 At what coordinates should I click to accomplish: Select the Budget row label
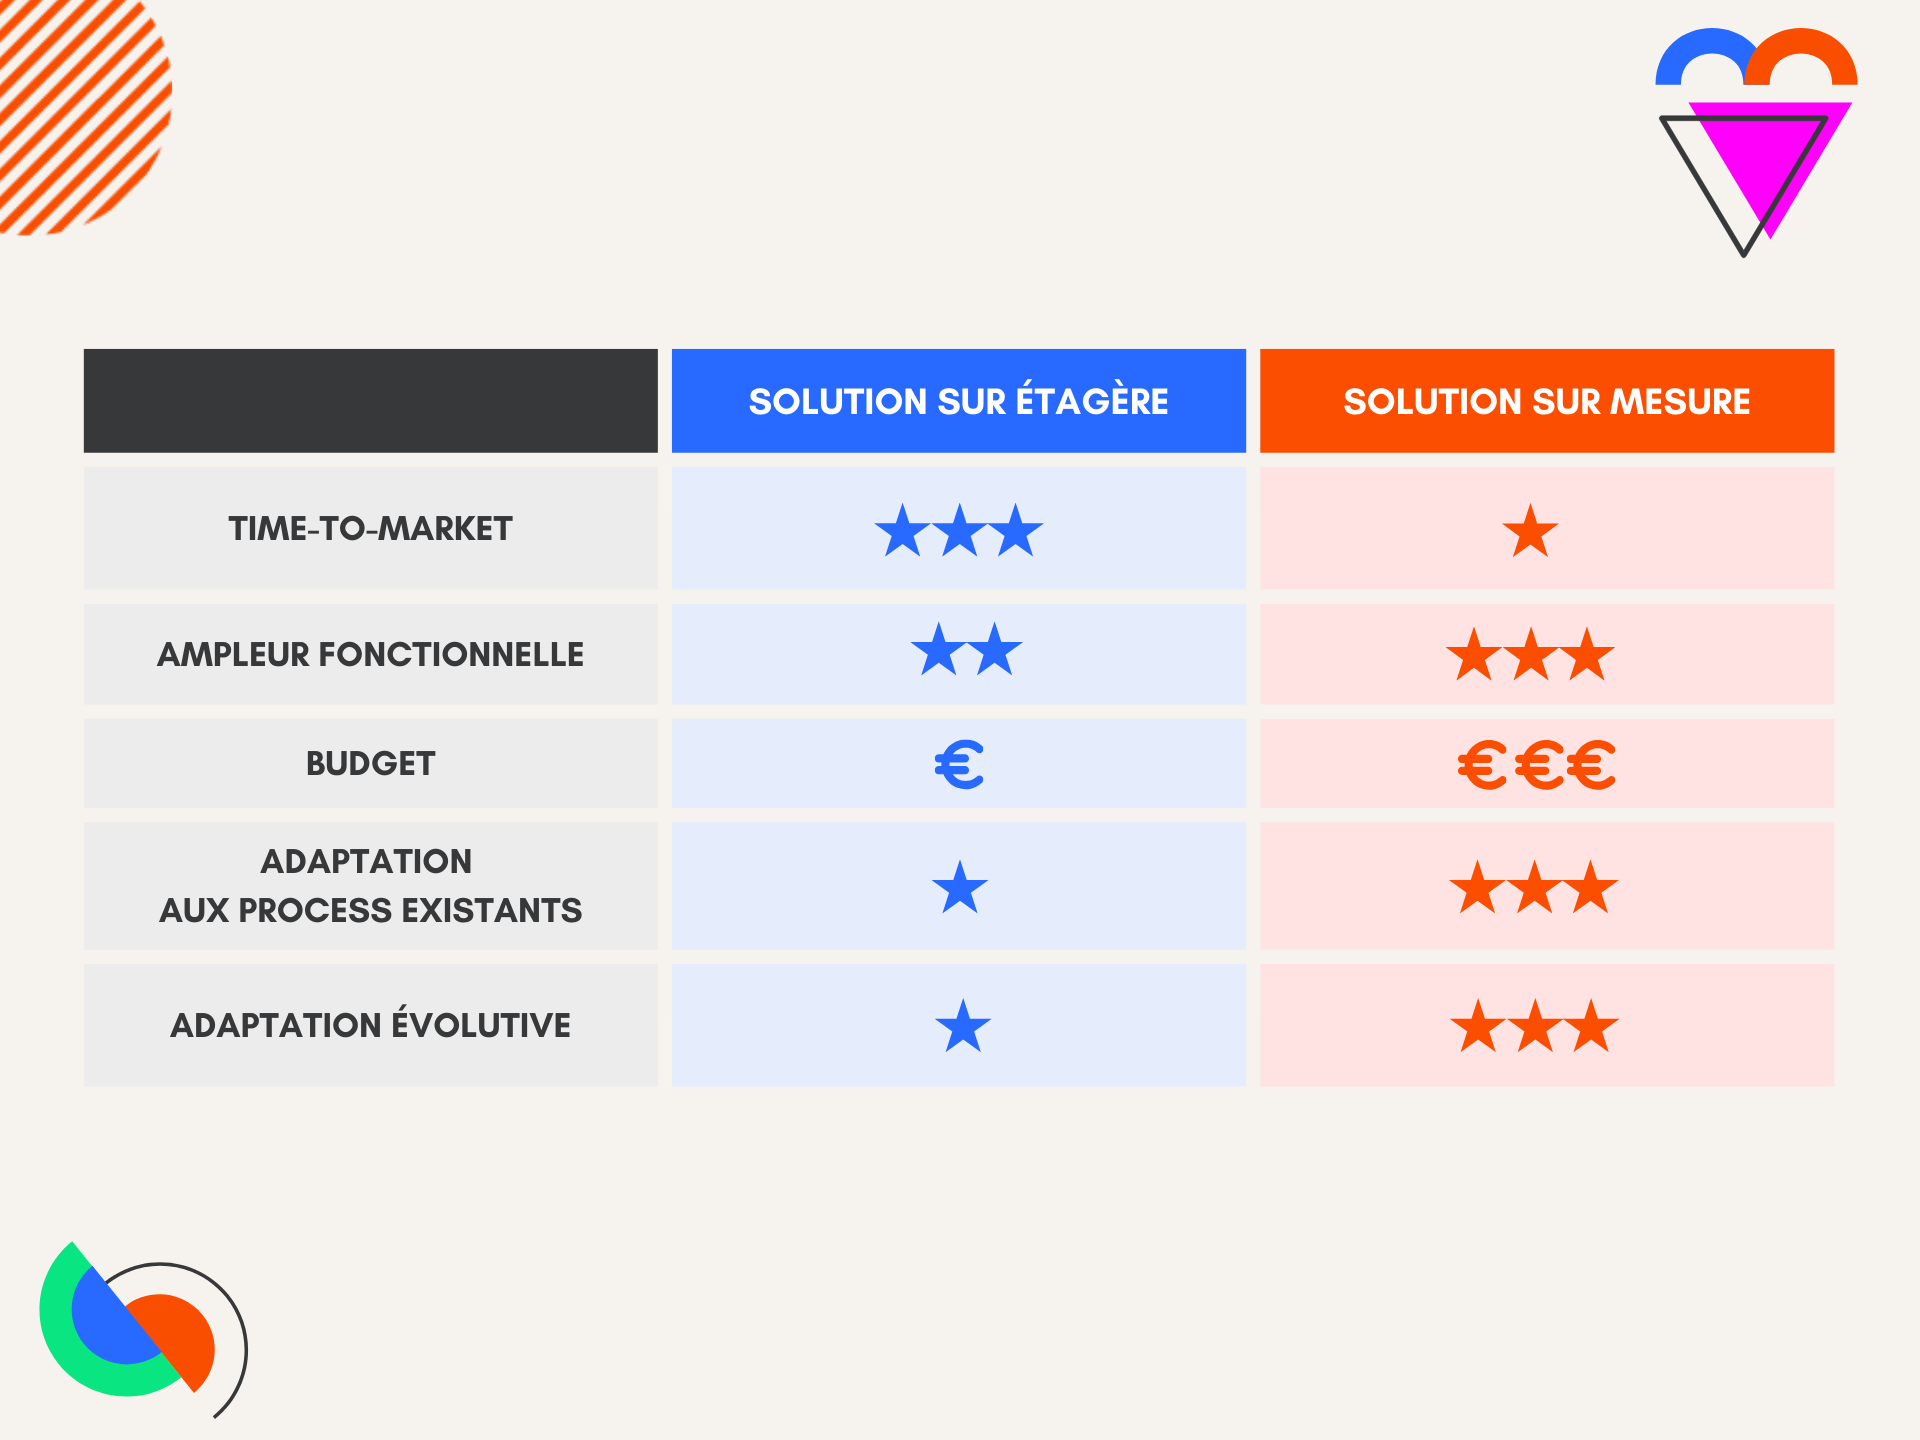point(370,764)
